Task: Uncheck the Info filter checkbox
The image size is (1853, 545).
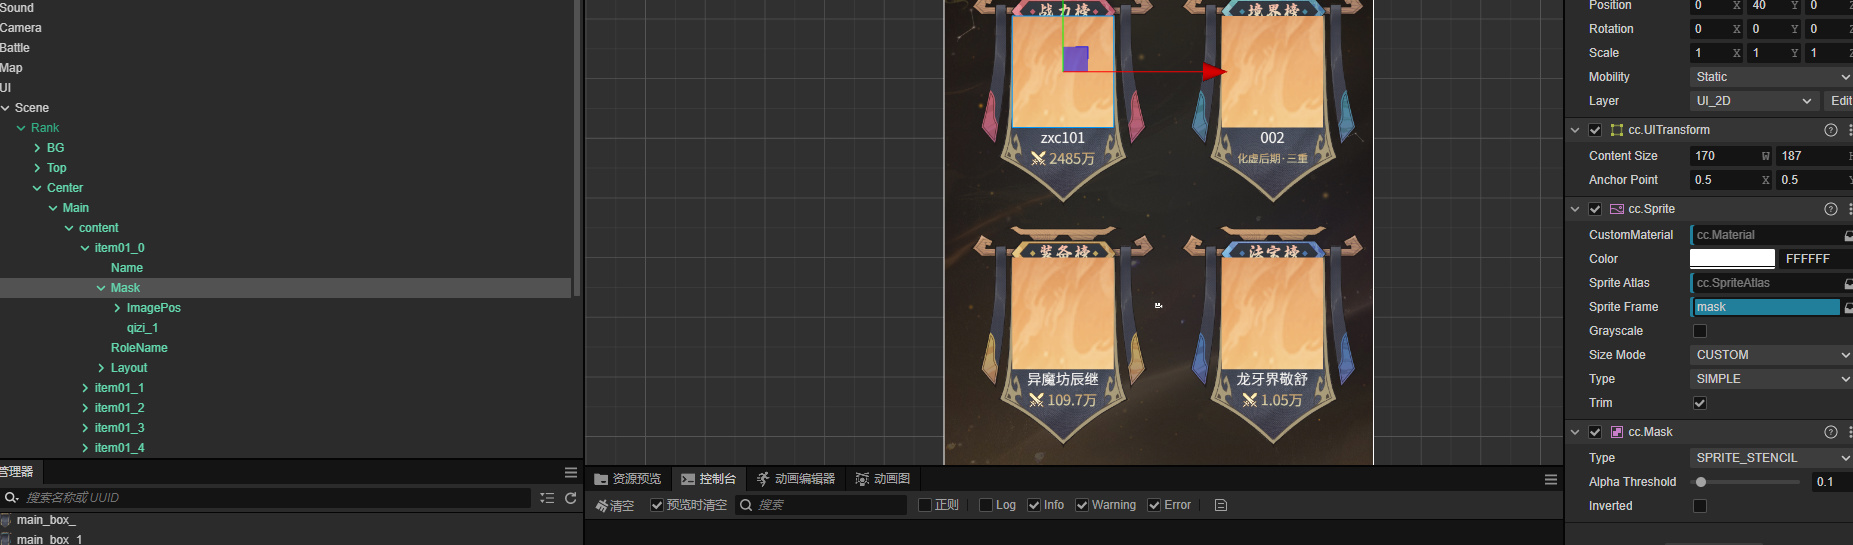Action: click(1034, 505)
